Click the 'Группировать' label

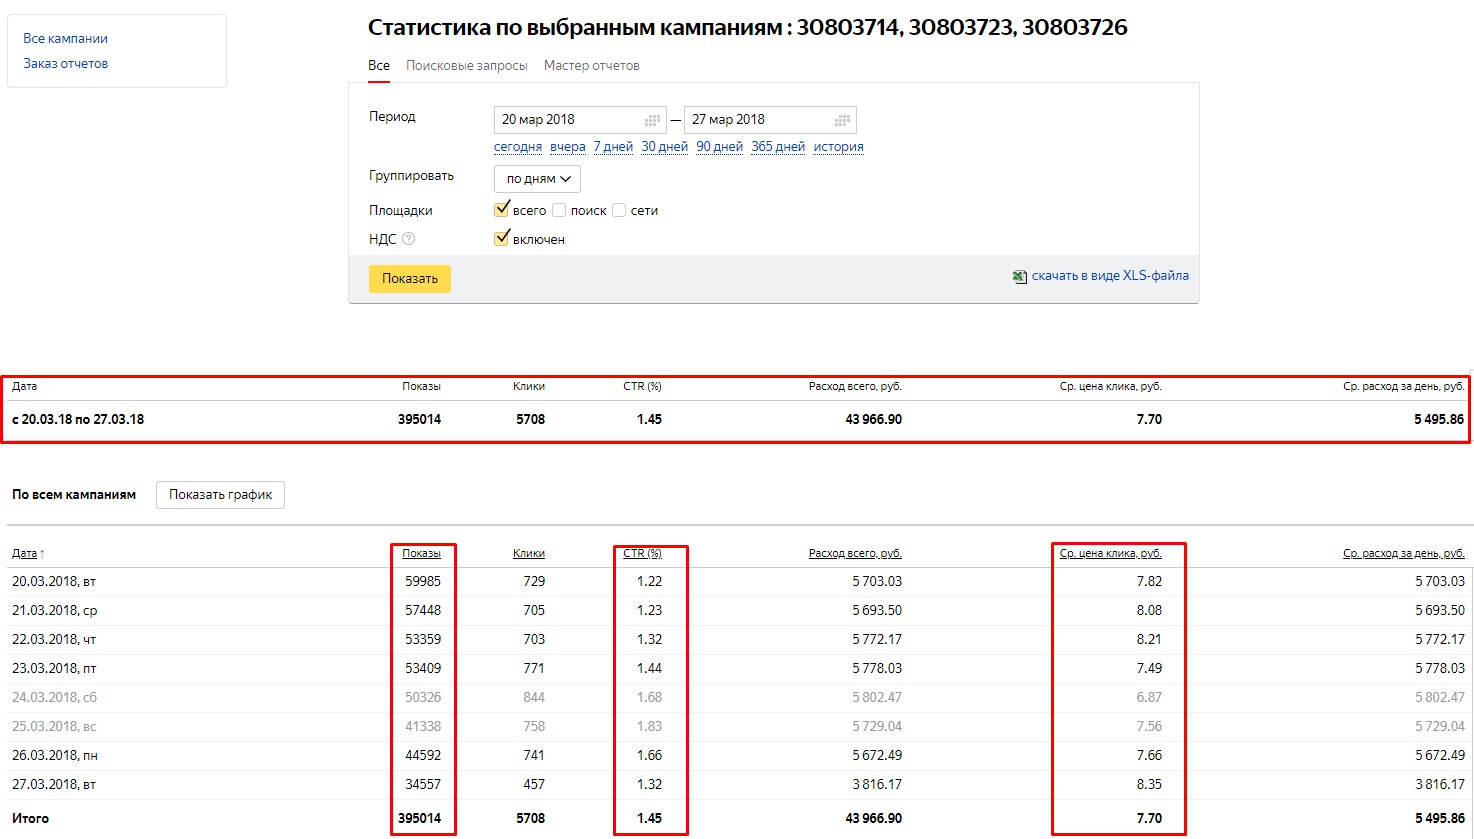coord(411,176)
